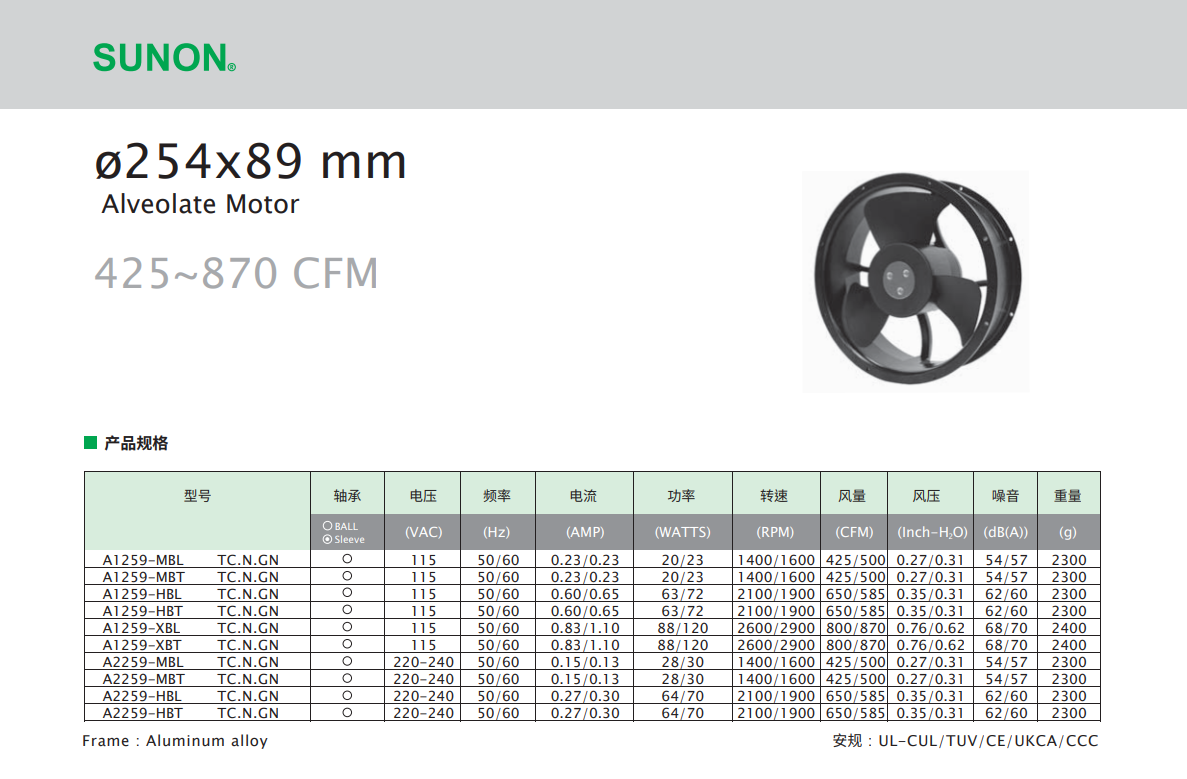This screenshot has height=779, width=1187.
Task: Click the fan product image
Action: click(x=915, y=281)
